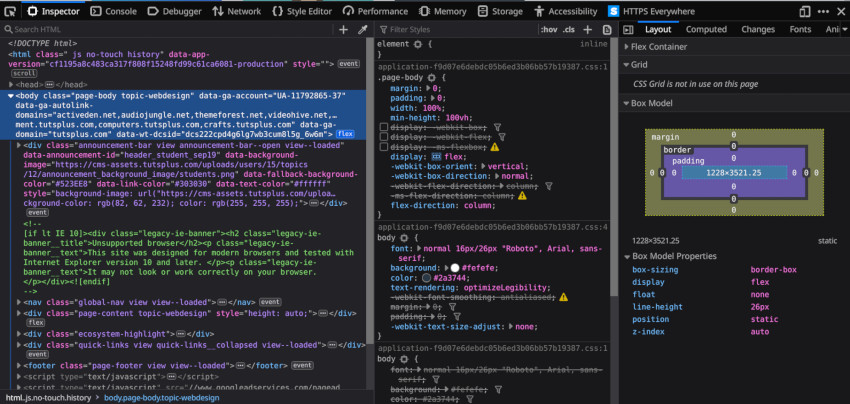
Task: Open DevTools more options menu
Action: (x=821, y=11)
